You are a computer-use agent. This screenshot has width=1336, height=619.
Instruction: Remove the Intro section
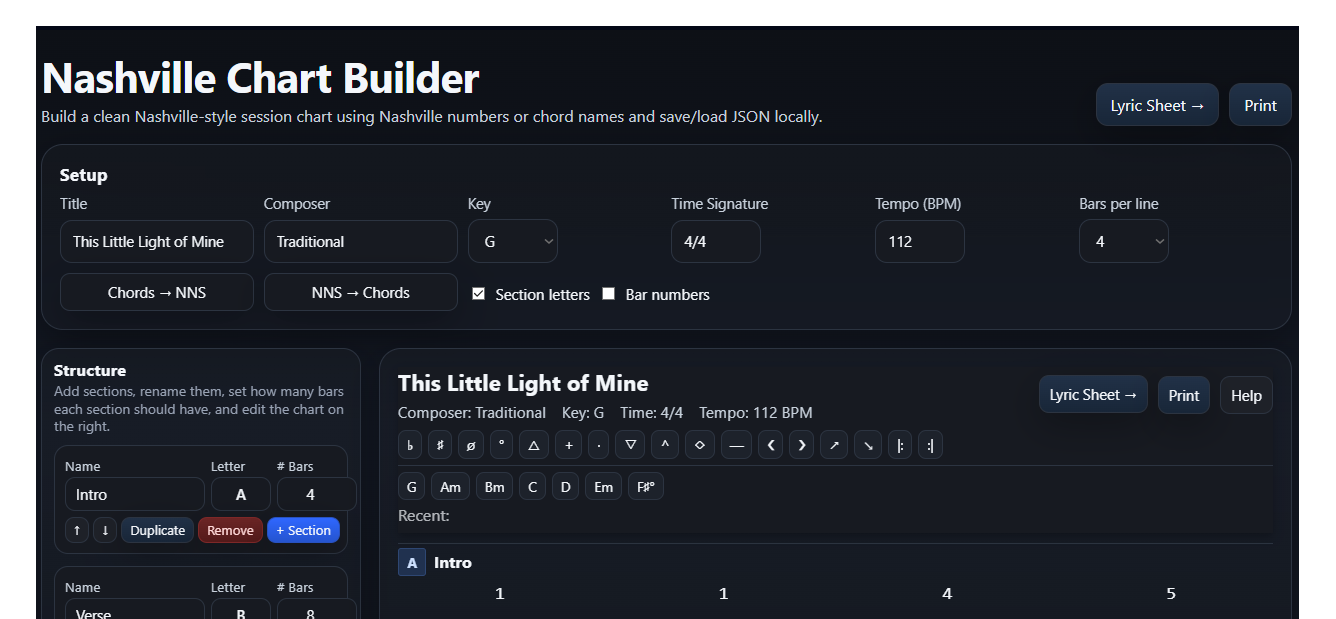pyautogui.click(x=230, y=530)
